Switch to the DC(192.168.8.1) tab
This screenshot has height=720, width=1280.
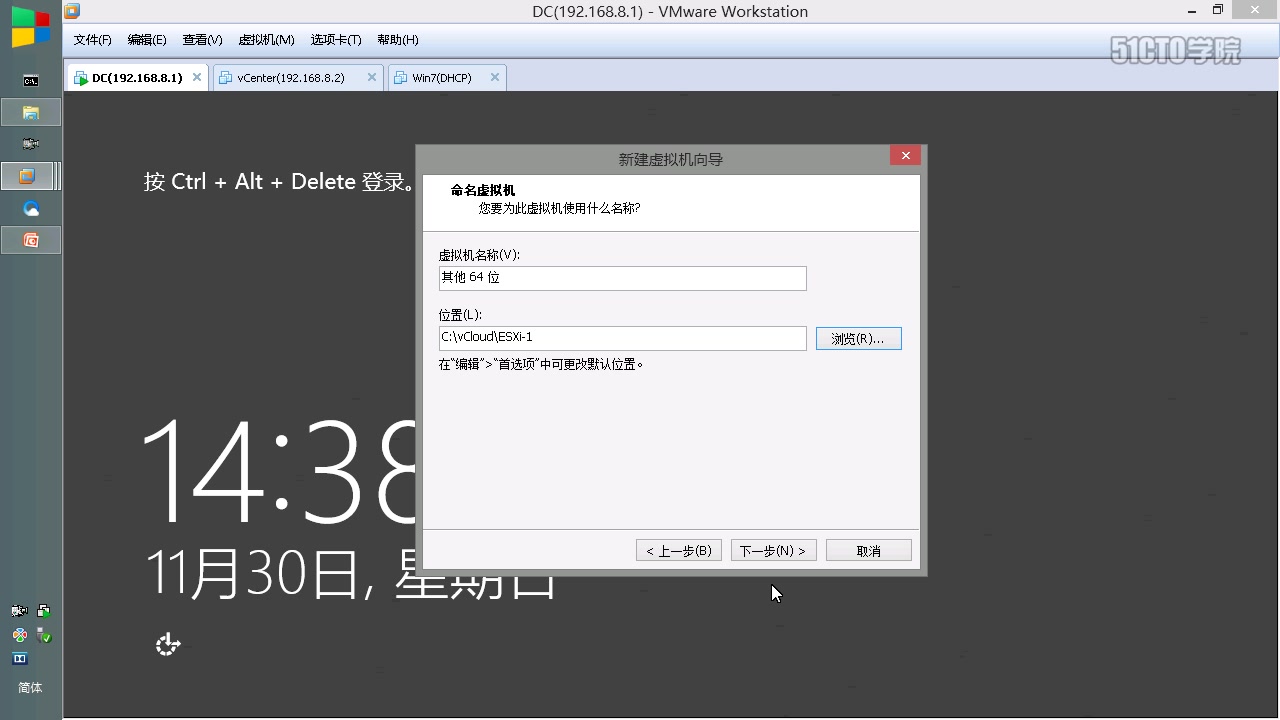pos(138,78)
